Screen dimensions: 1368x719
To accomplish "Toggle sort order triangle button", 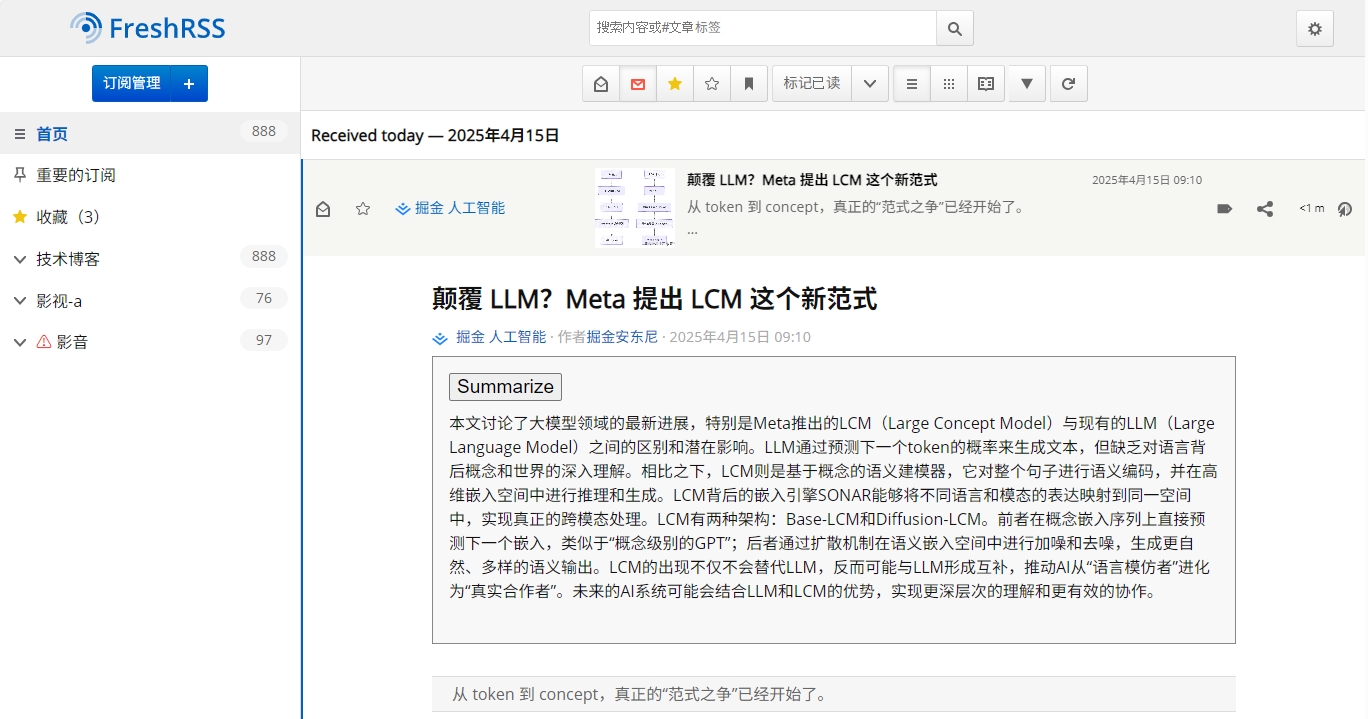I will (x=1027, y=84).
